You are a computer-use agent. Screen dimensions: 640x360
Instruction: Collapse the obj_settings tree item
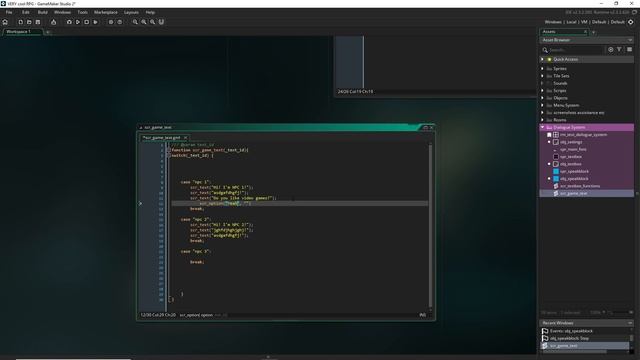coord(549,142)
